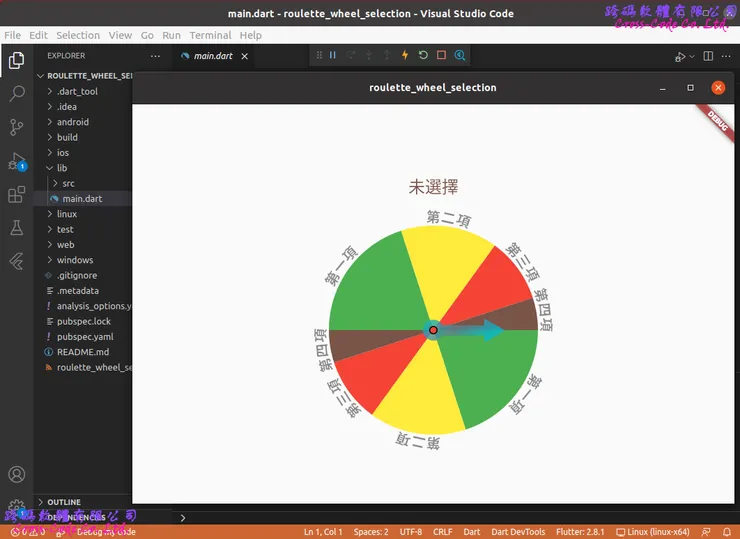This screenshot has height=539, width=740.
Task: Open the File menu
Action: [13, 35]
